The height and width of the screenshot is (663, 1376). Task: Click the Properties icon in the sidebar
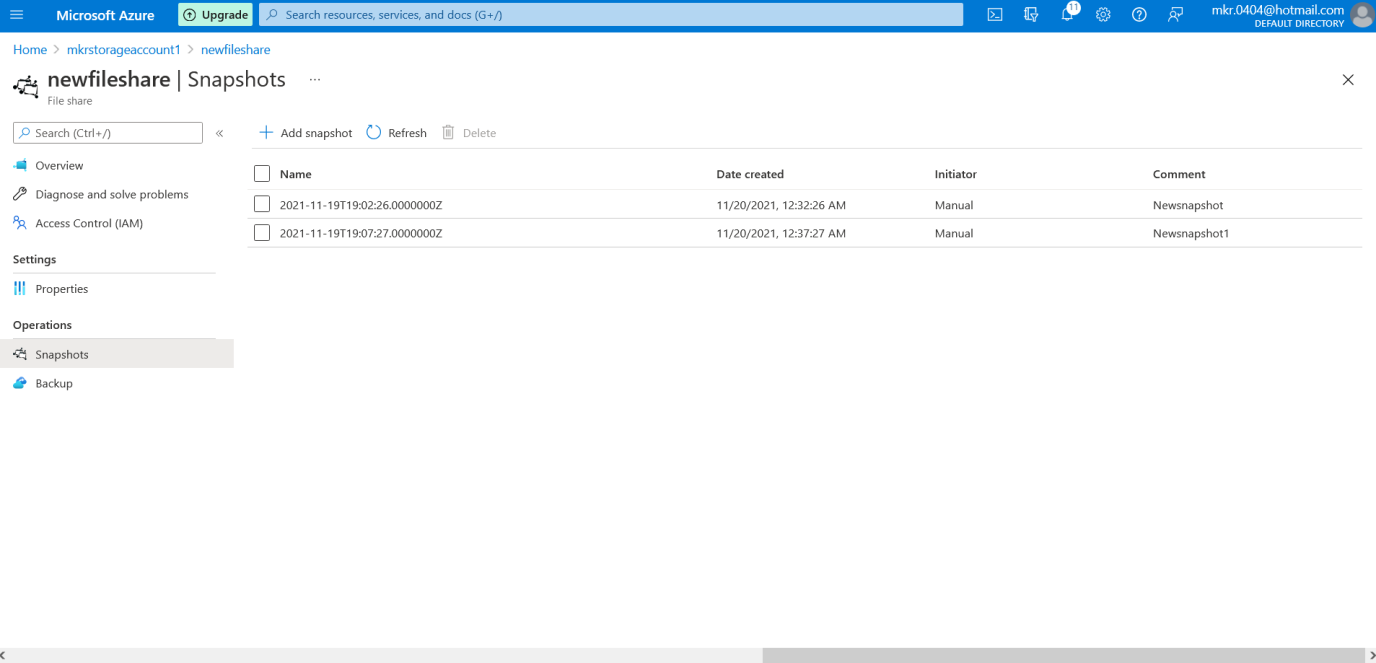(20, 289)
